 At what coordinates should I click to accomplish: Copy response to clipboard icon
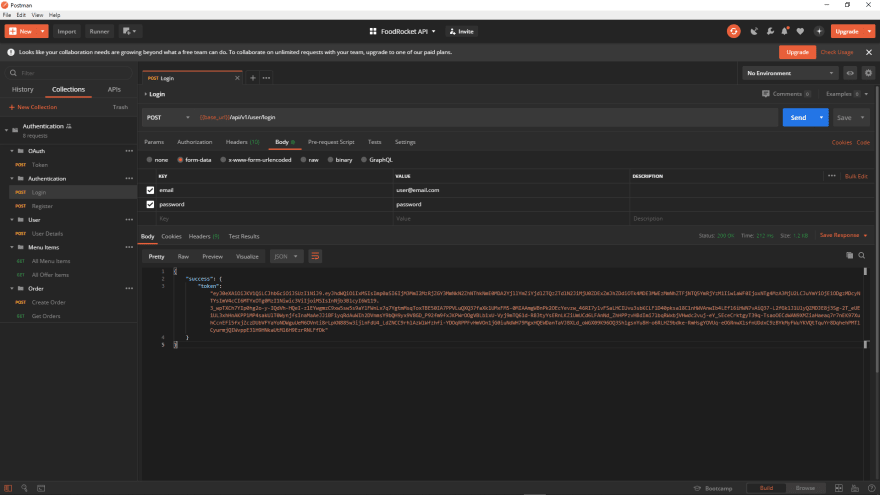point(849,255)
